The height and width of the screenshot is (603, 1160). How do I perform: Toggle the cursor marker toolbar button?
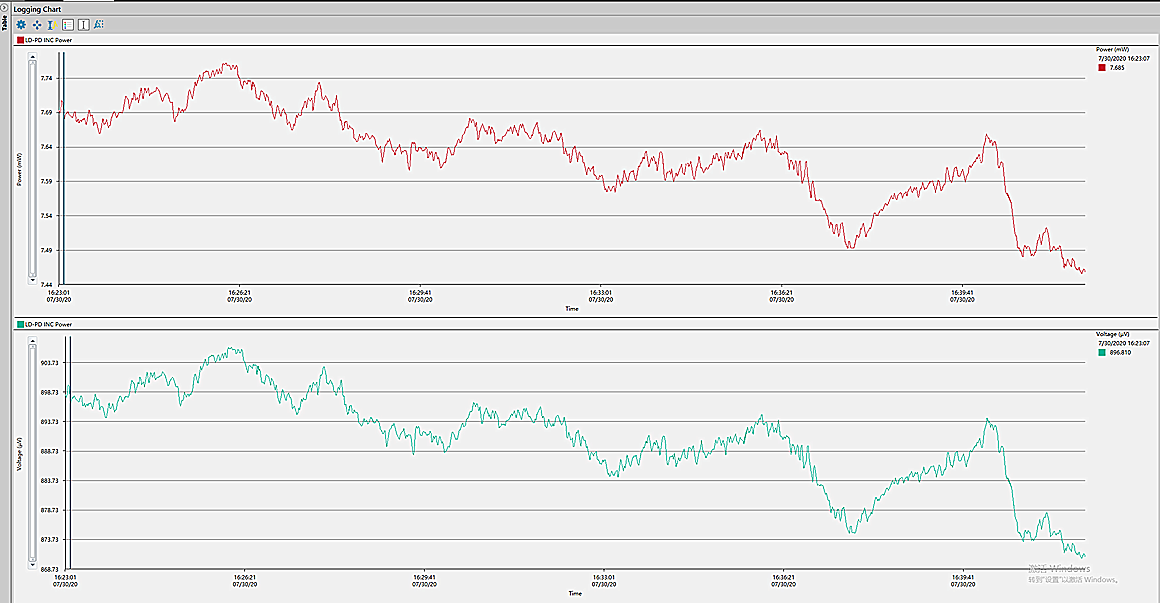click(83, 24)
